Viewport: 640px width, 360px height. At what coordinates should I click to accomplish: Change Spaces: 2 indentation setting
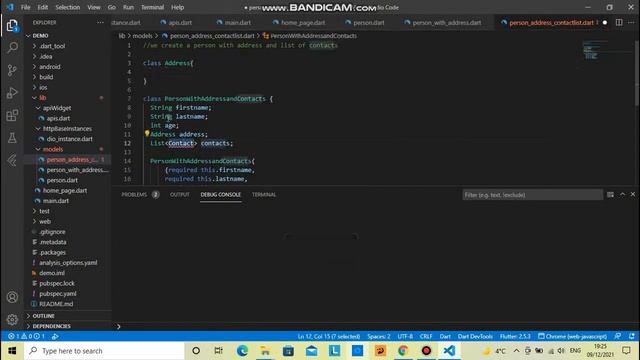point(379,336)
